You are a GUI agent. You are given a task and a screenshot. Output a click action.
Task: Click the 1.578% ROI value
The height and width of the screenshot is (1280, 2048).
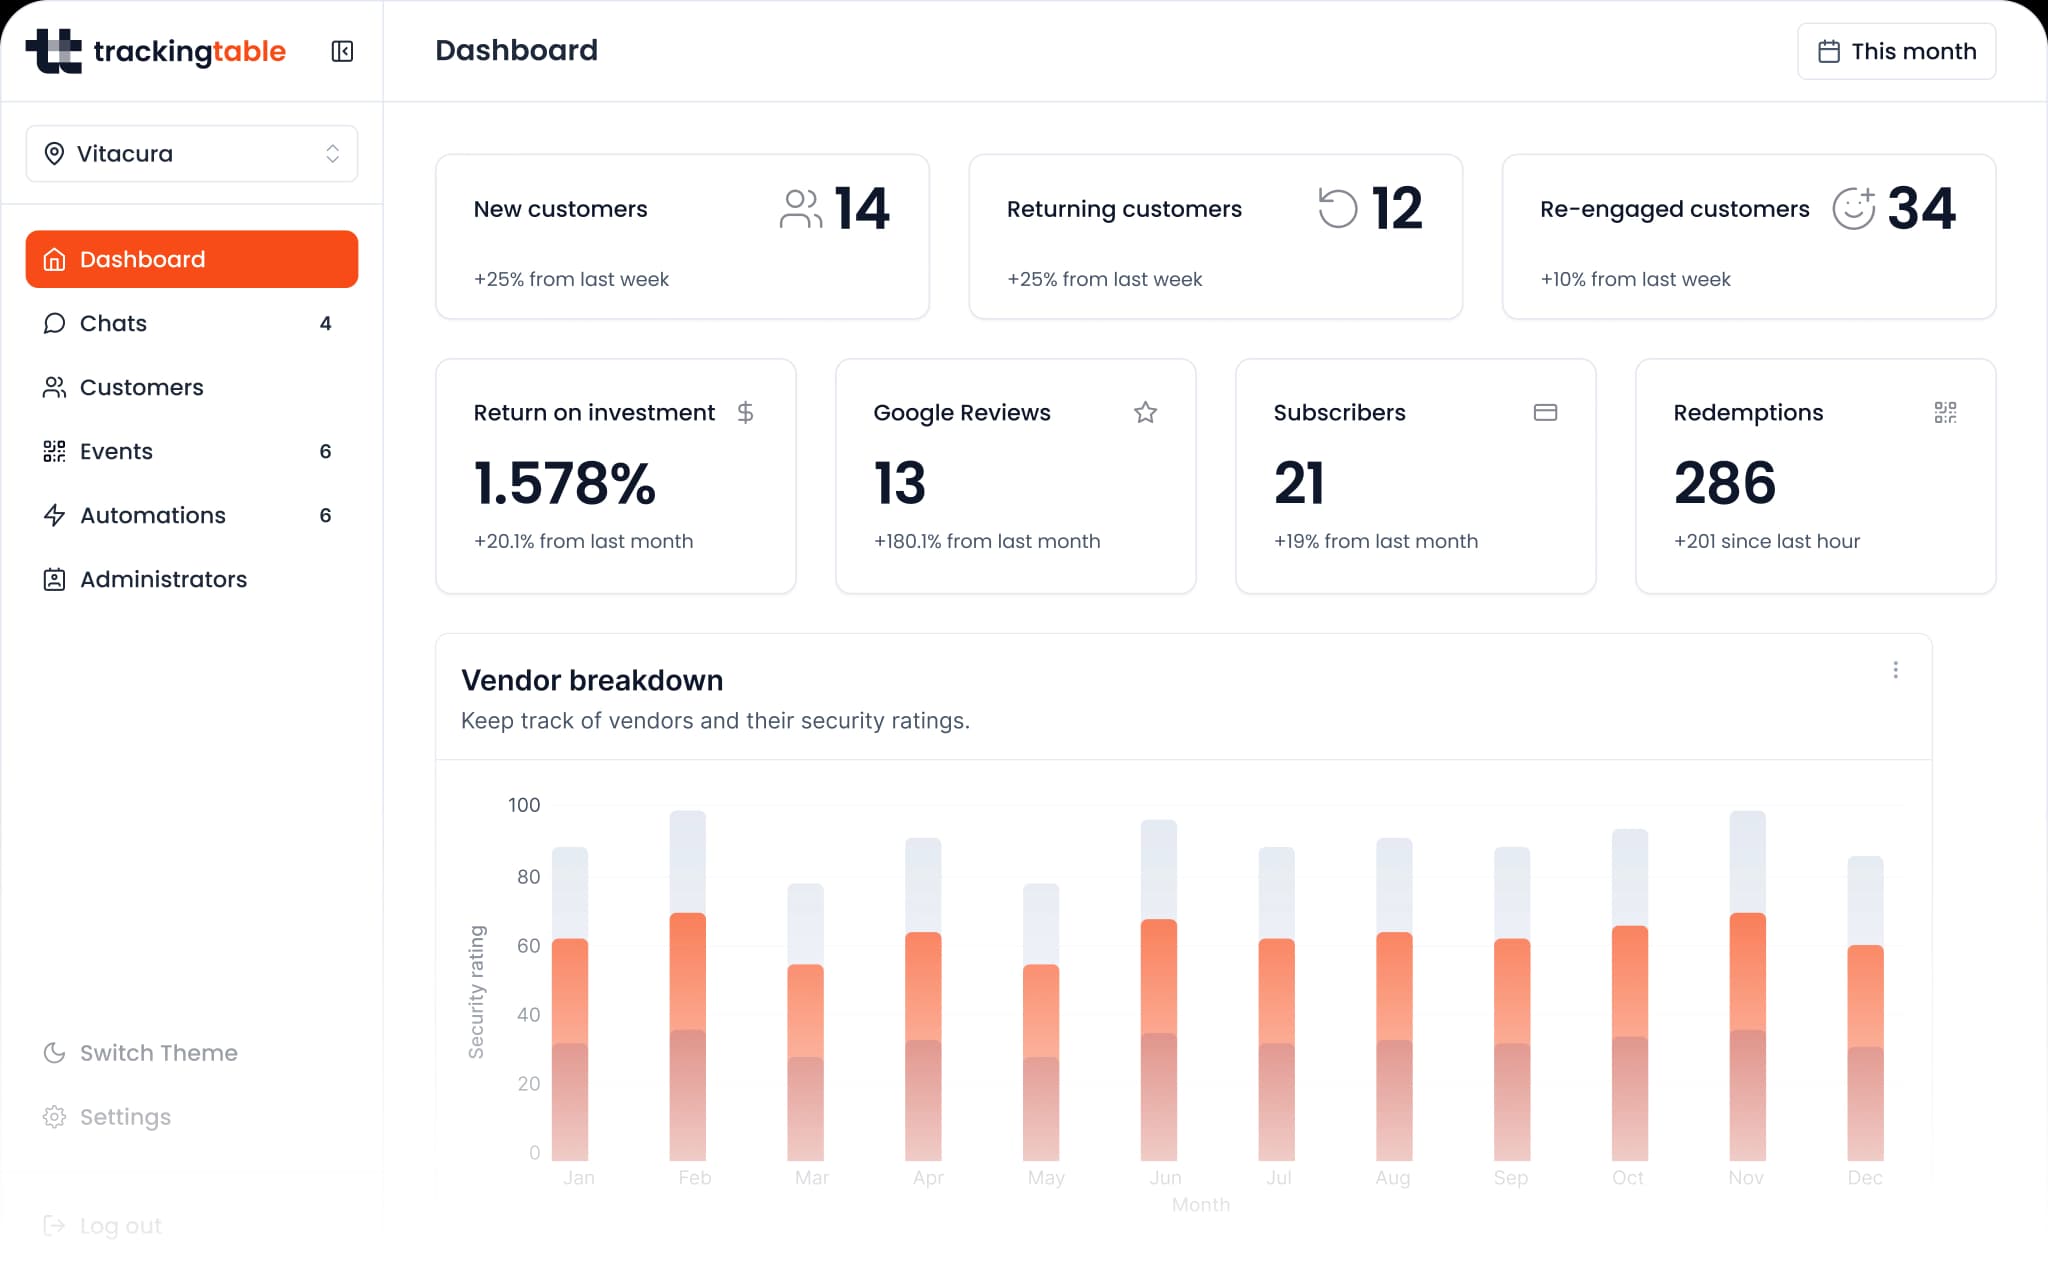[x=565, y=483]
